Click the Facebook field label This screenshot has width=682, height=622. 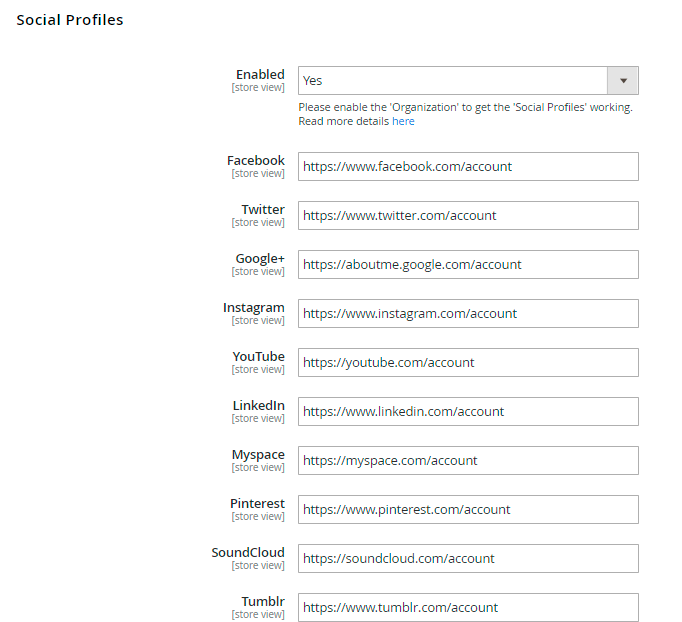click(256, 160)
